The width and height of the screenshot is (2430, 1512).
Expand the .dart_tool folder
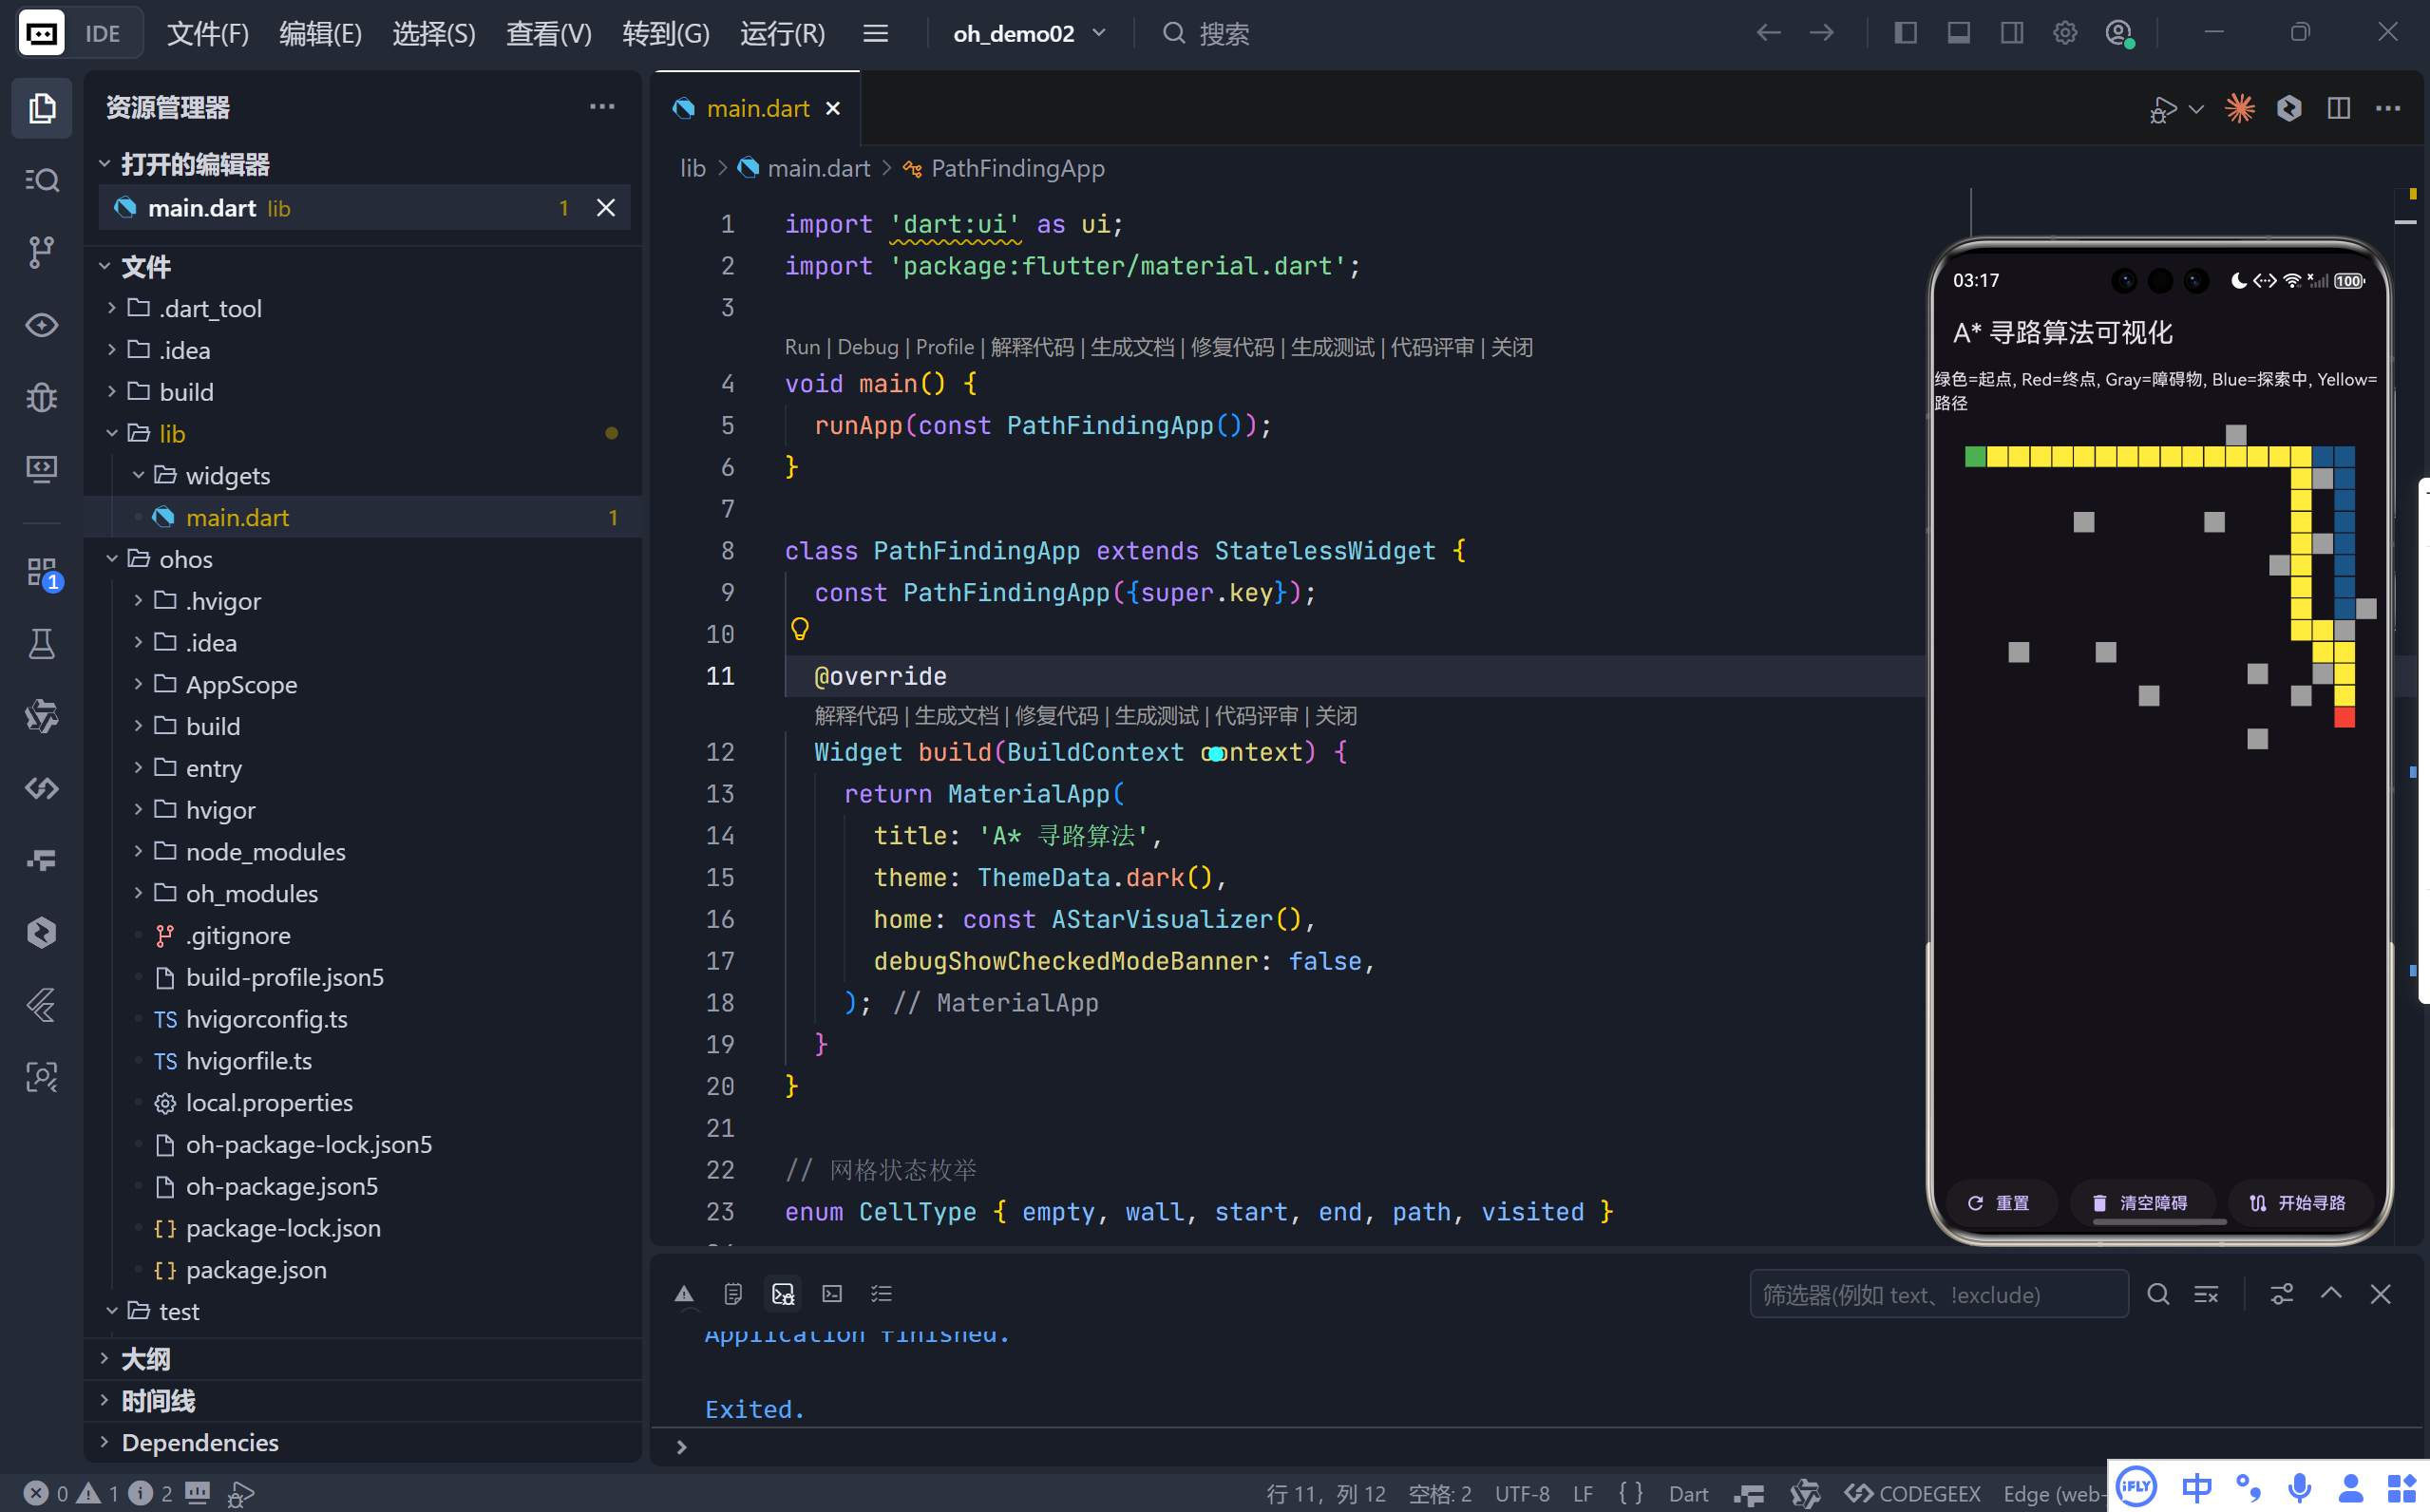[210, 308]
